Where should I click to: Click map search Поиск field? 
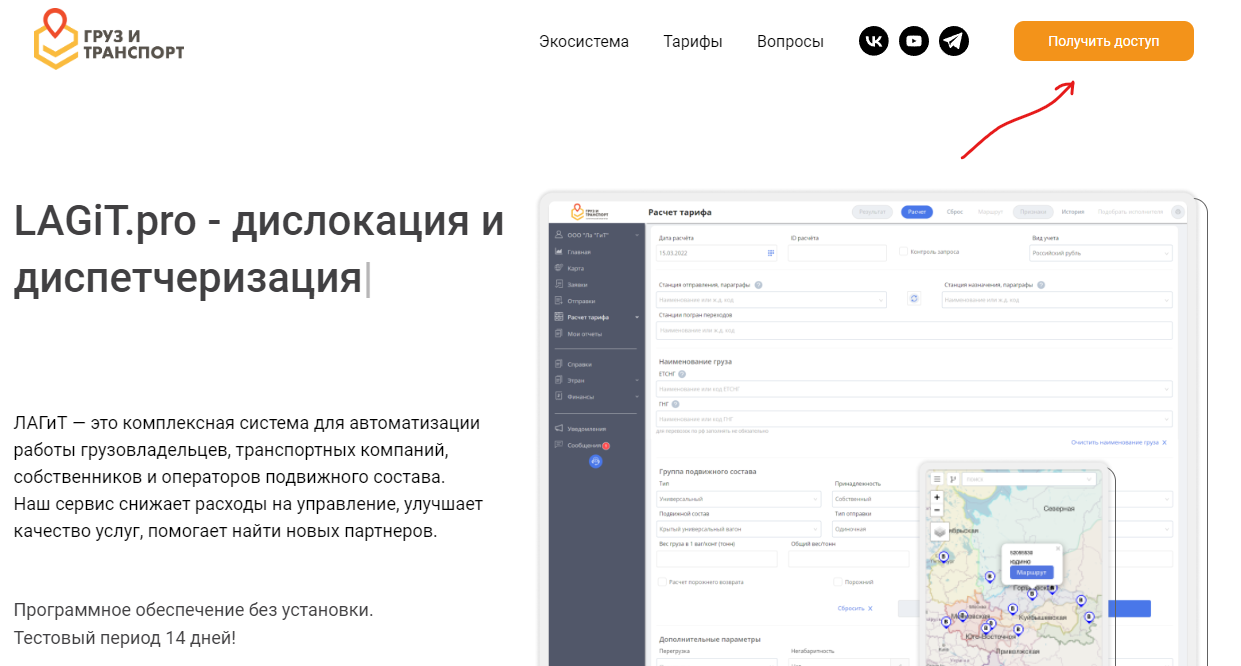coord(1029,479)
